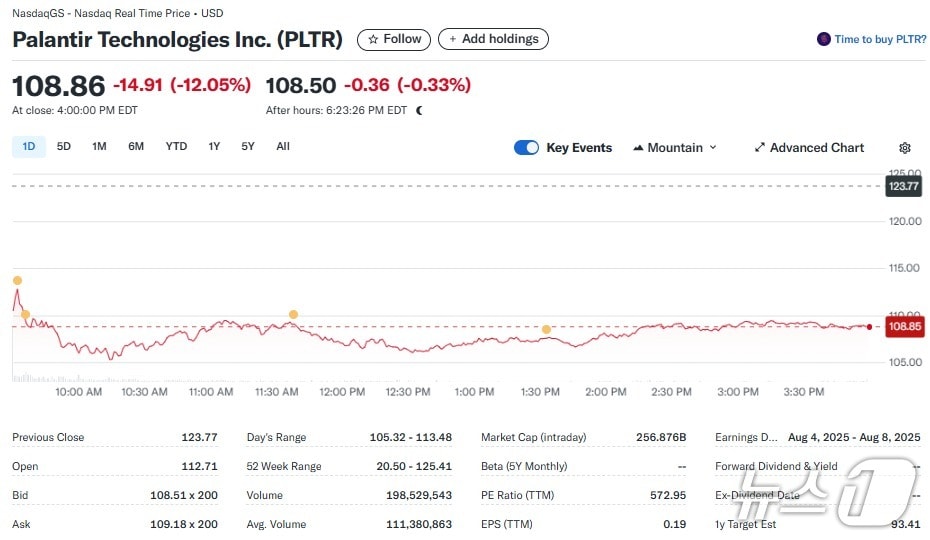Image resolution: width=930 pixels, height=540 pixels.
Task: Toggle the Key Events switch
Action: (527, 148)
